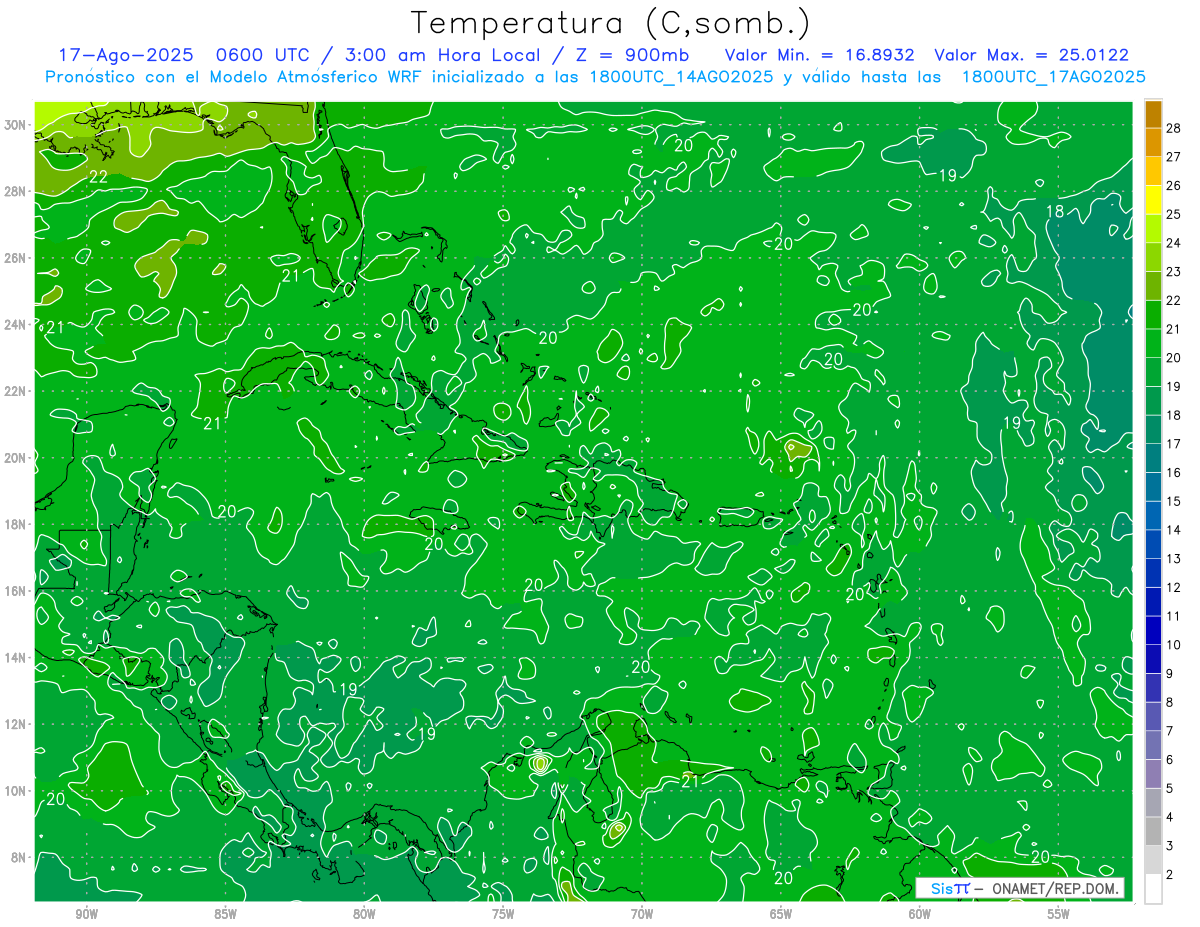Pick the purple legend swatch between 5 and 6
The image size is (1200, 927).
[x=1153, y=774]
